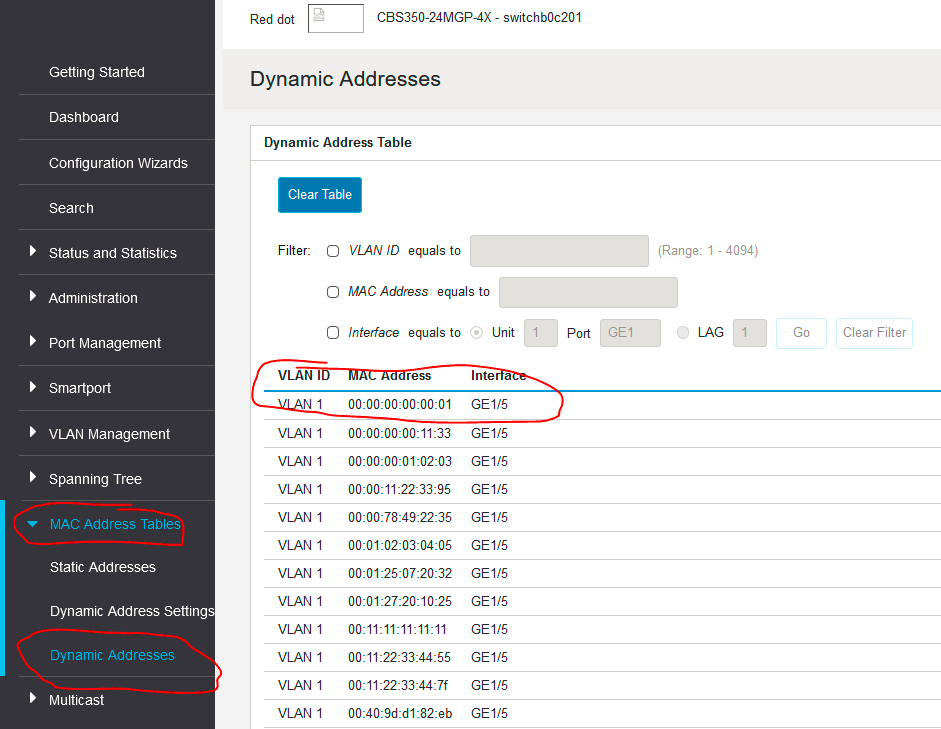Enable the VLAN ID filter checkbox
Screen dimensions: 941x729
coord(332,250)
